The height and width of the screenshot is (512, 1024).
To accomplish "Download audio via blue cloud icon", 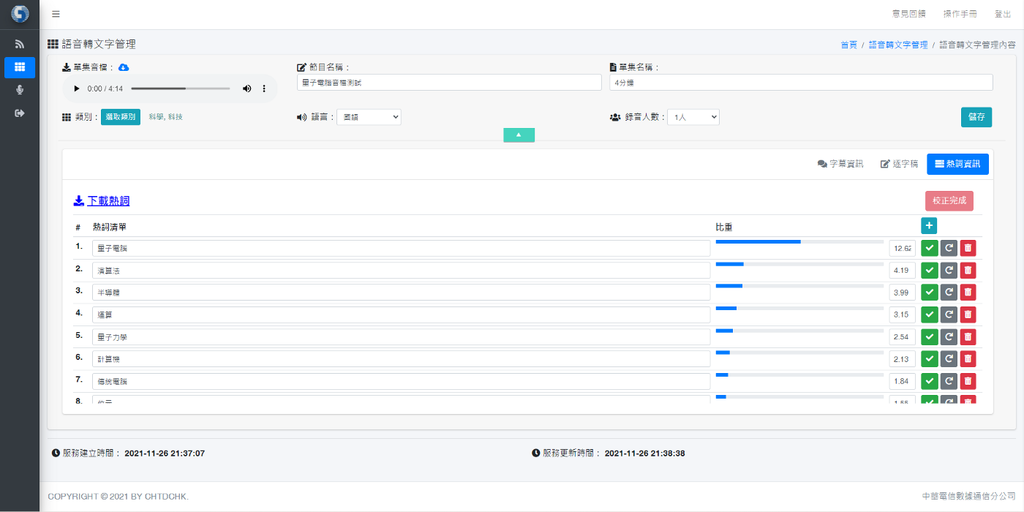I will click(x=124, y=67).
